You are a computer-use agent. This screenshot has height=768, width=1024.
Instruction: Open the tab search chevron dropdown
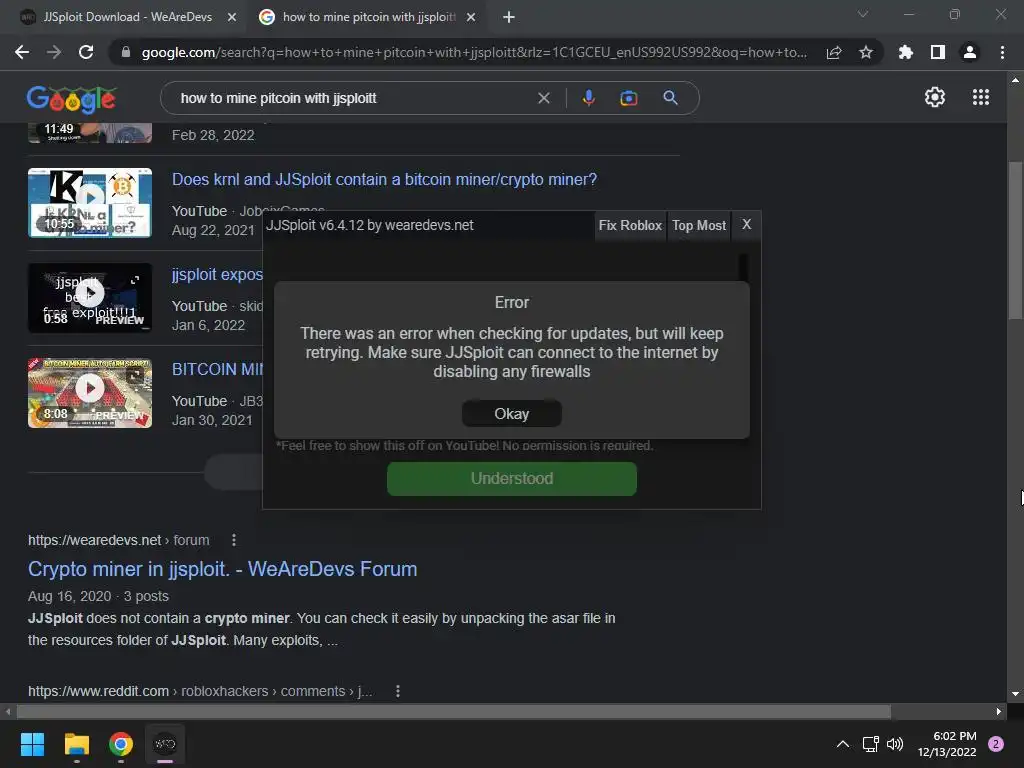(x=863, y=14)
